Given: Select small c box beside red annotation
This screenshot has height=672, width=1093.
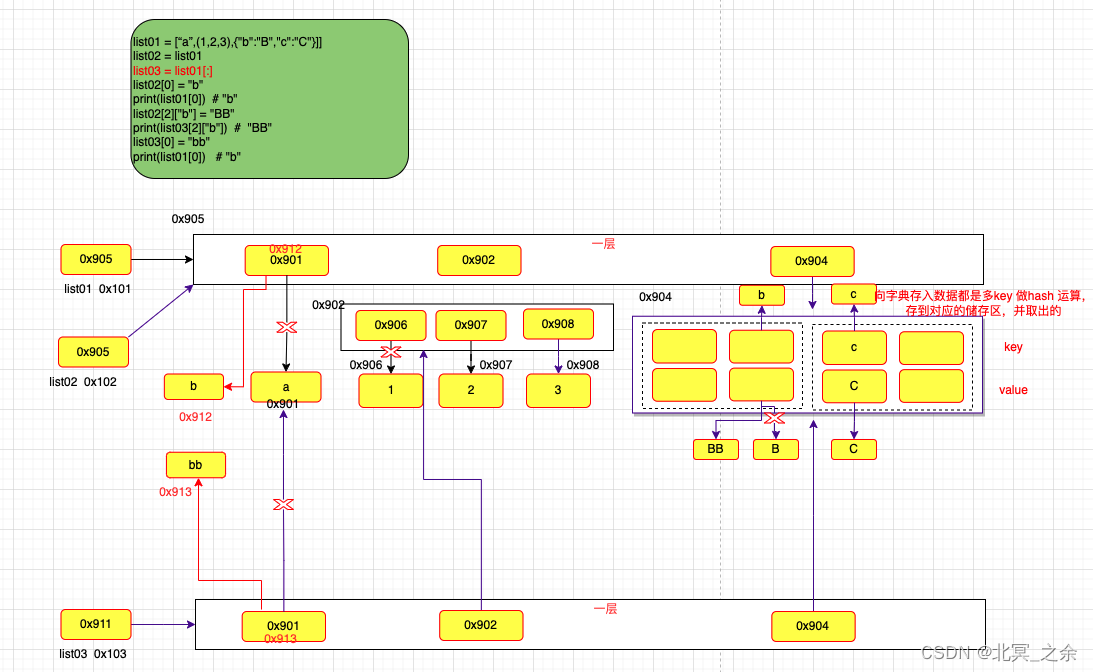Looking at the screenshot, I should coord(854,294).
